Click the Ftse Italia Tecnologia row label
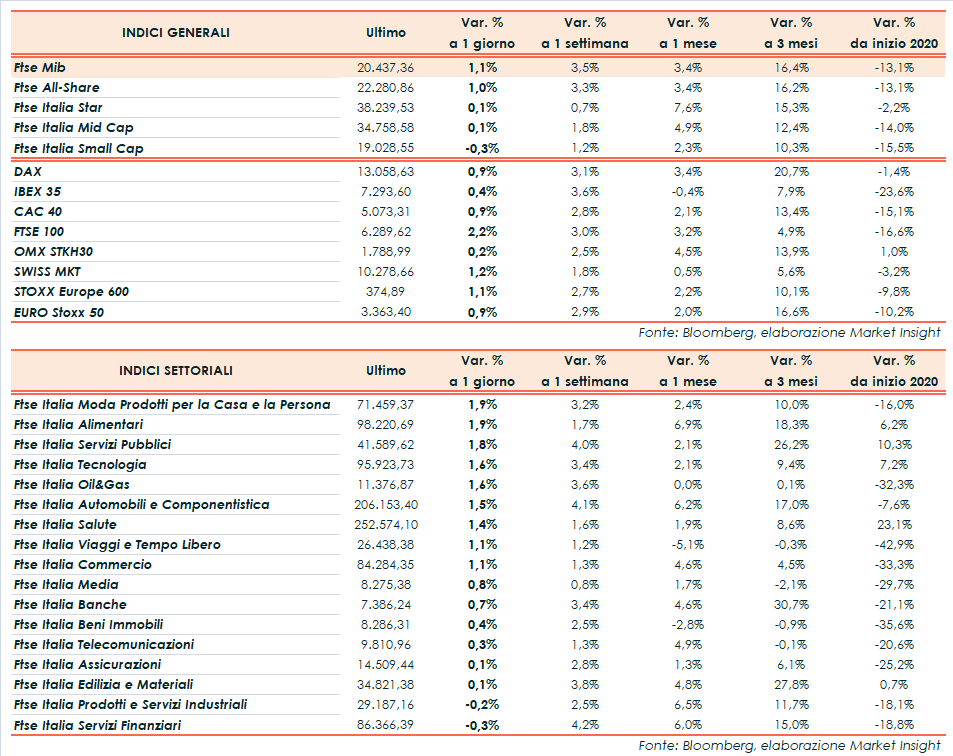The width and height of the screenshot is (953, 756). click(x=81, y=465)
